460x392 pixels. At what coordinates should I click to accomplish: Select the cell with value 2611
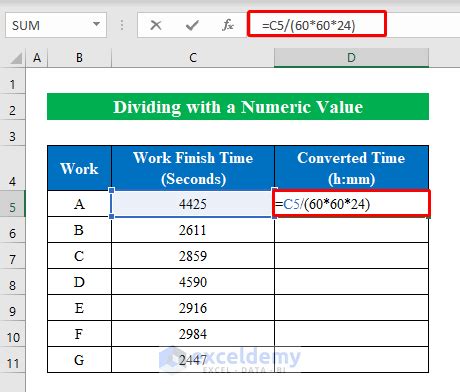193,230
